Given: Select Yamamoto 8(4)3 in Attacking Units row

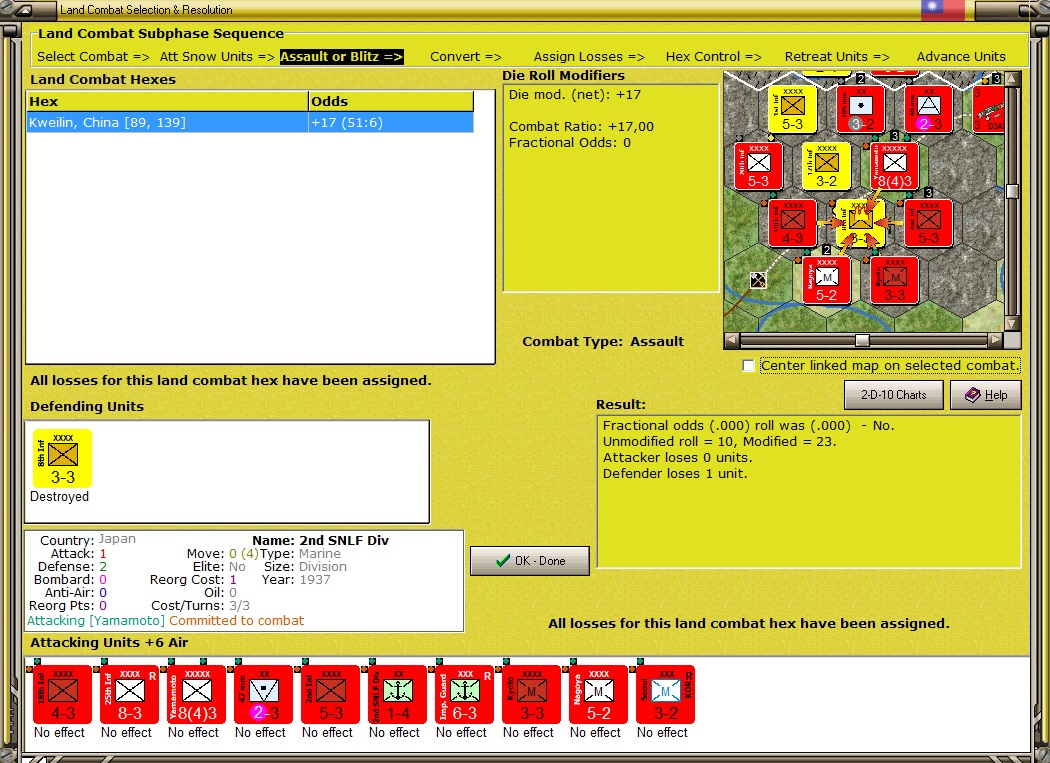Looking at the screenshot, I should point(196,695).
